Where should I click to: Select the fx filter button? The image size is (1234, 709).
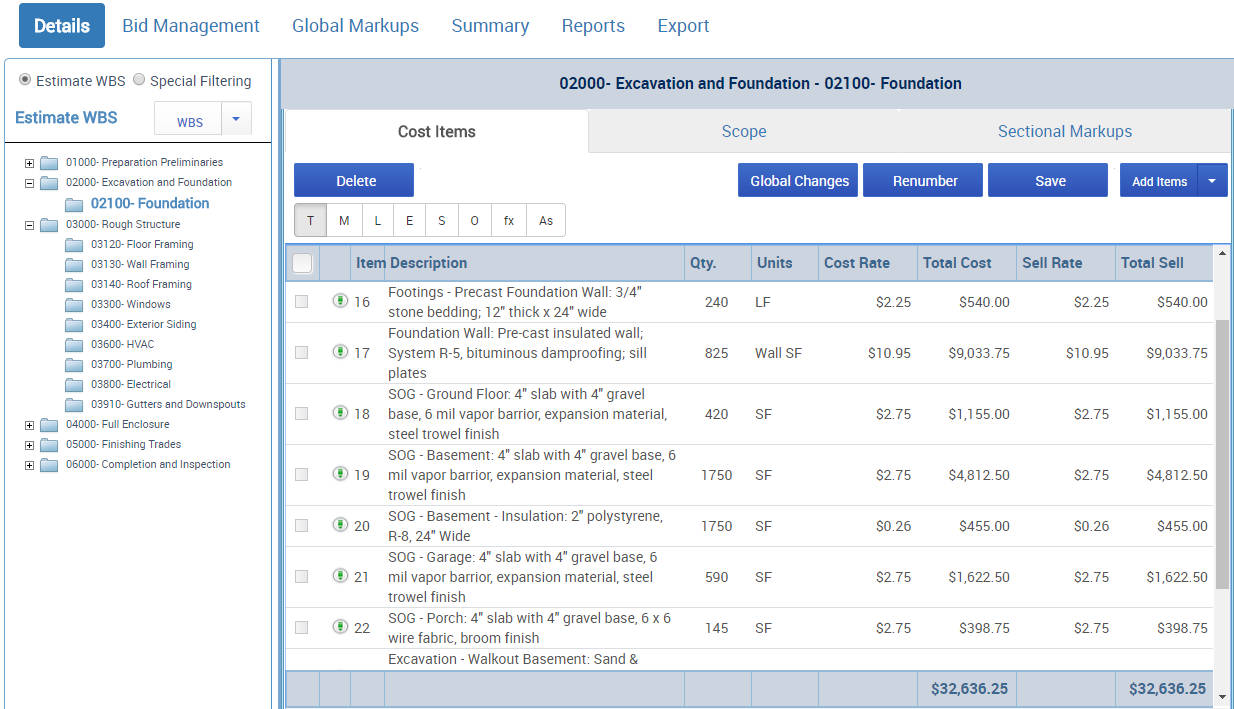coord(509,221)
